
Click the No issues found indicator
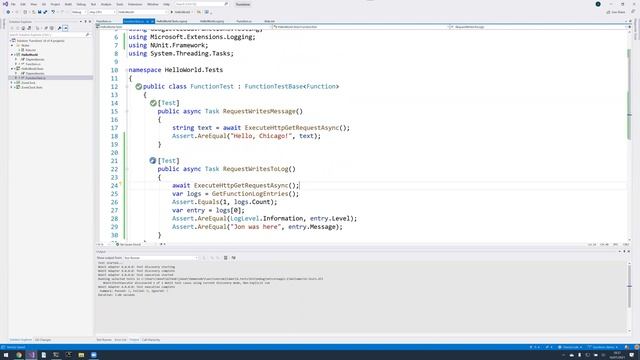[x=129, y=244]
